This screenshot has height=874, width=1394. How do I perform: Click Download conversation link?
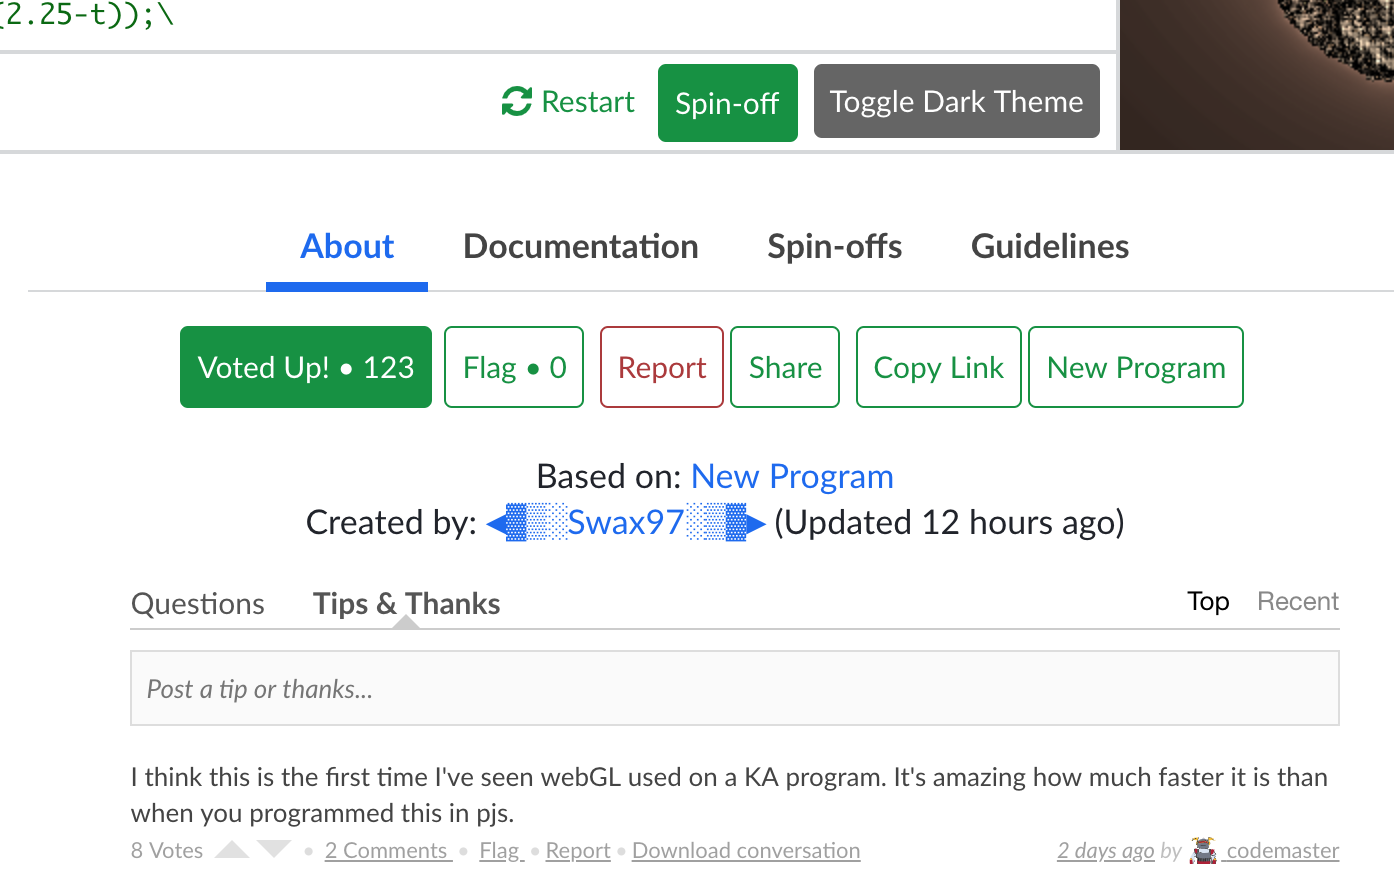click(746, 850)
